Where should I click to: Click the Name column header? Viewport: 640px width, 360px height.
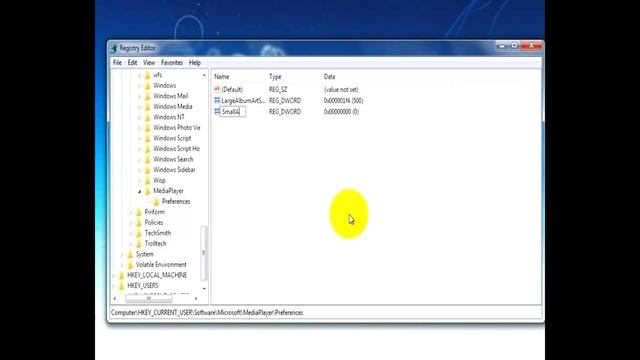point(222,77)
